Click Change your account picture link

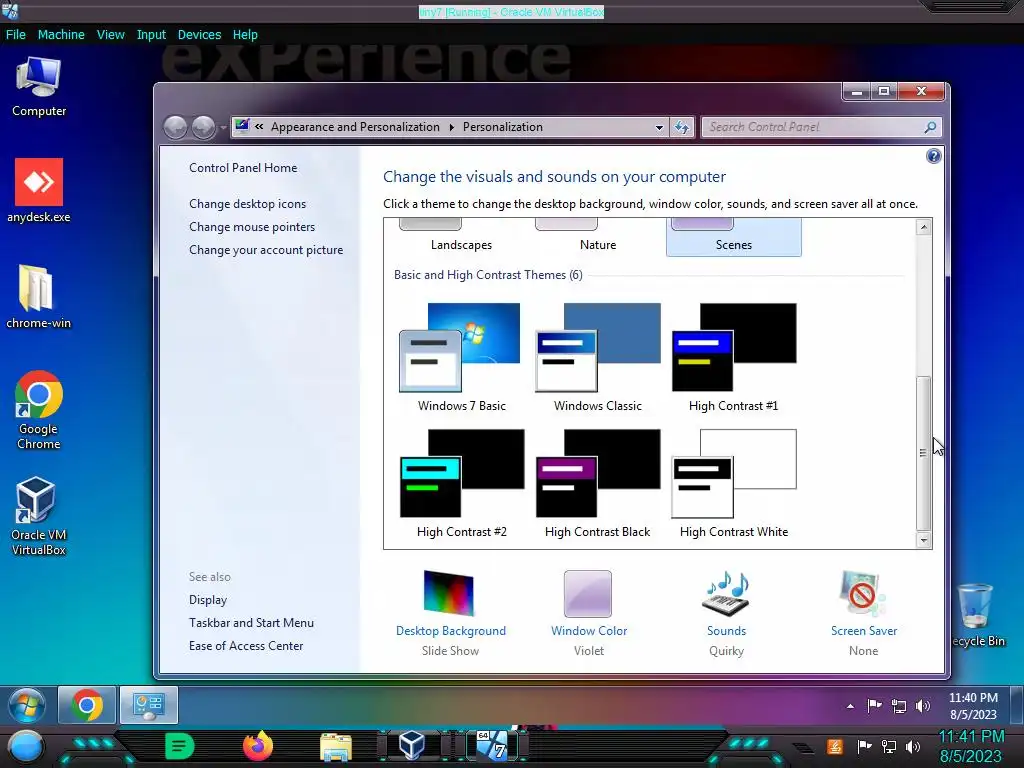[x=266, y=249]
